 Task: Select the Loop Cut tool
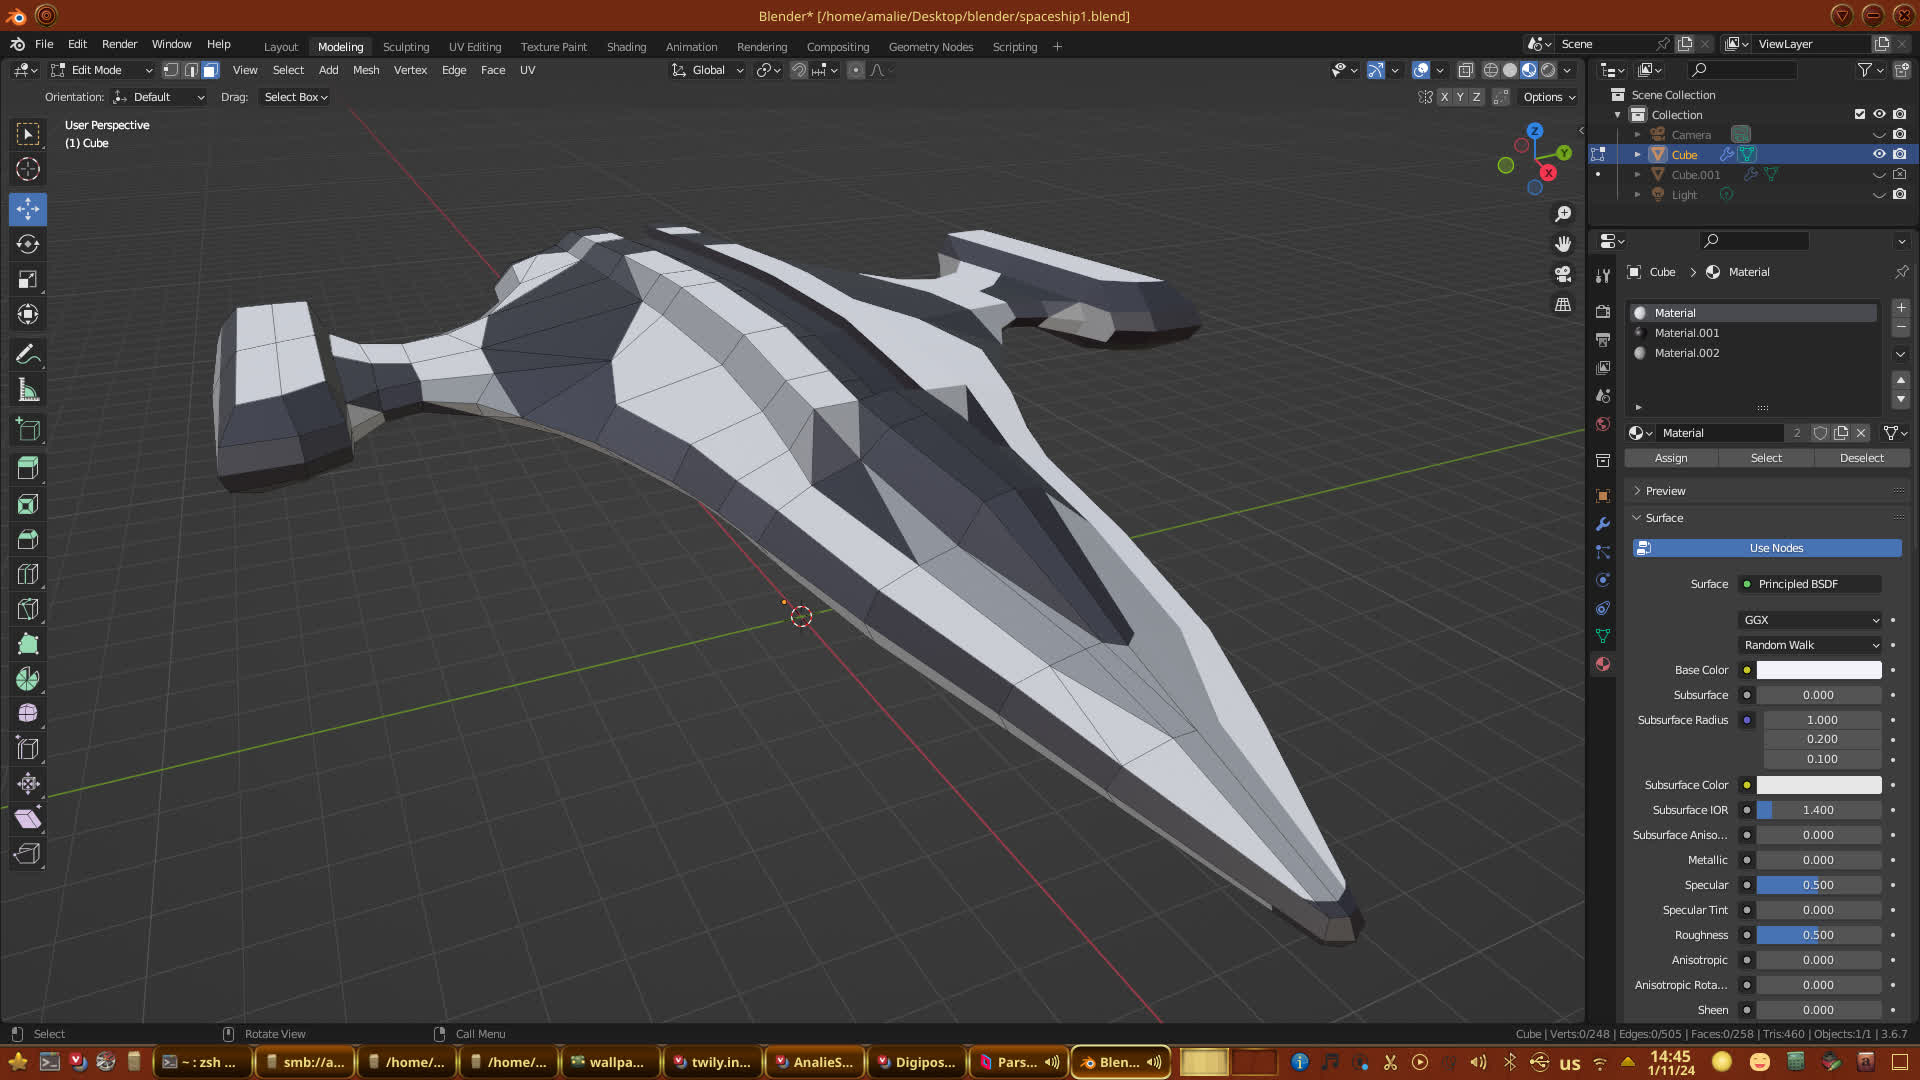click(28, 574)
